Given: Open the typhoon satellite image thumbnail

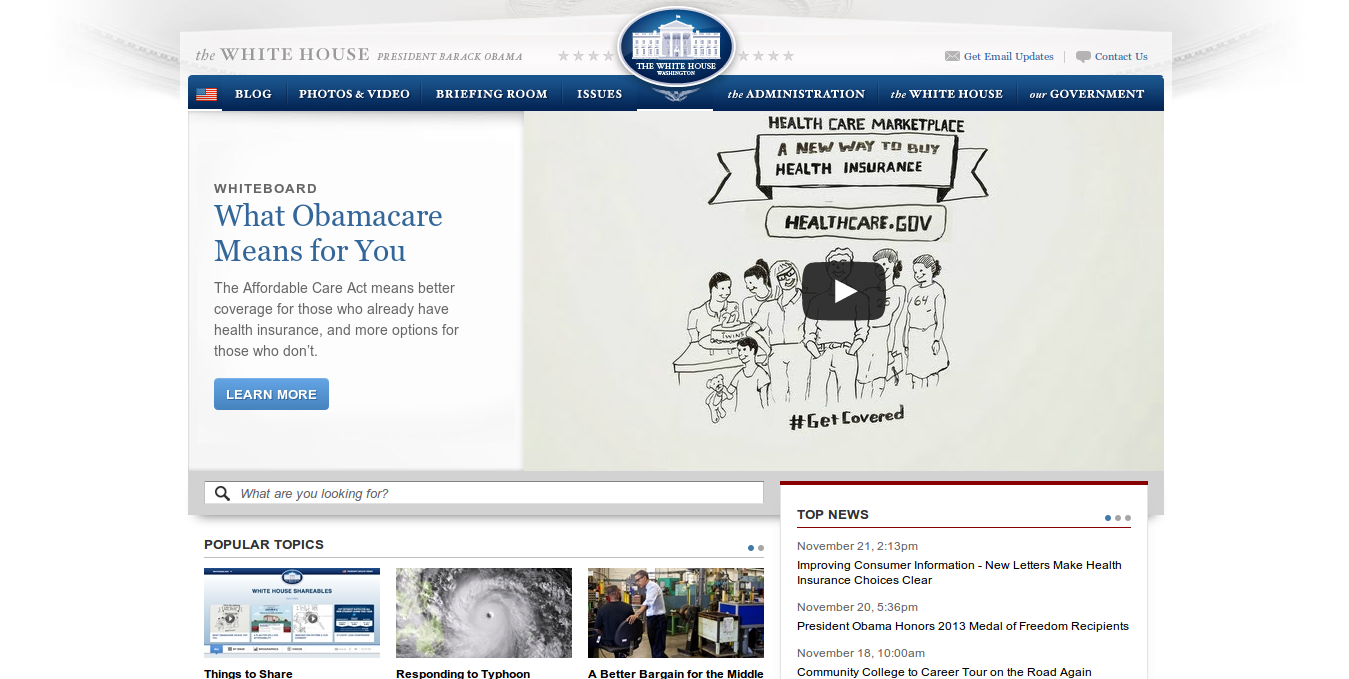Looking at the screenshot, I should [x=484, y=612].
